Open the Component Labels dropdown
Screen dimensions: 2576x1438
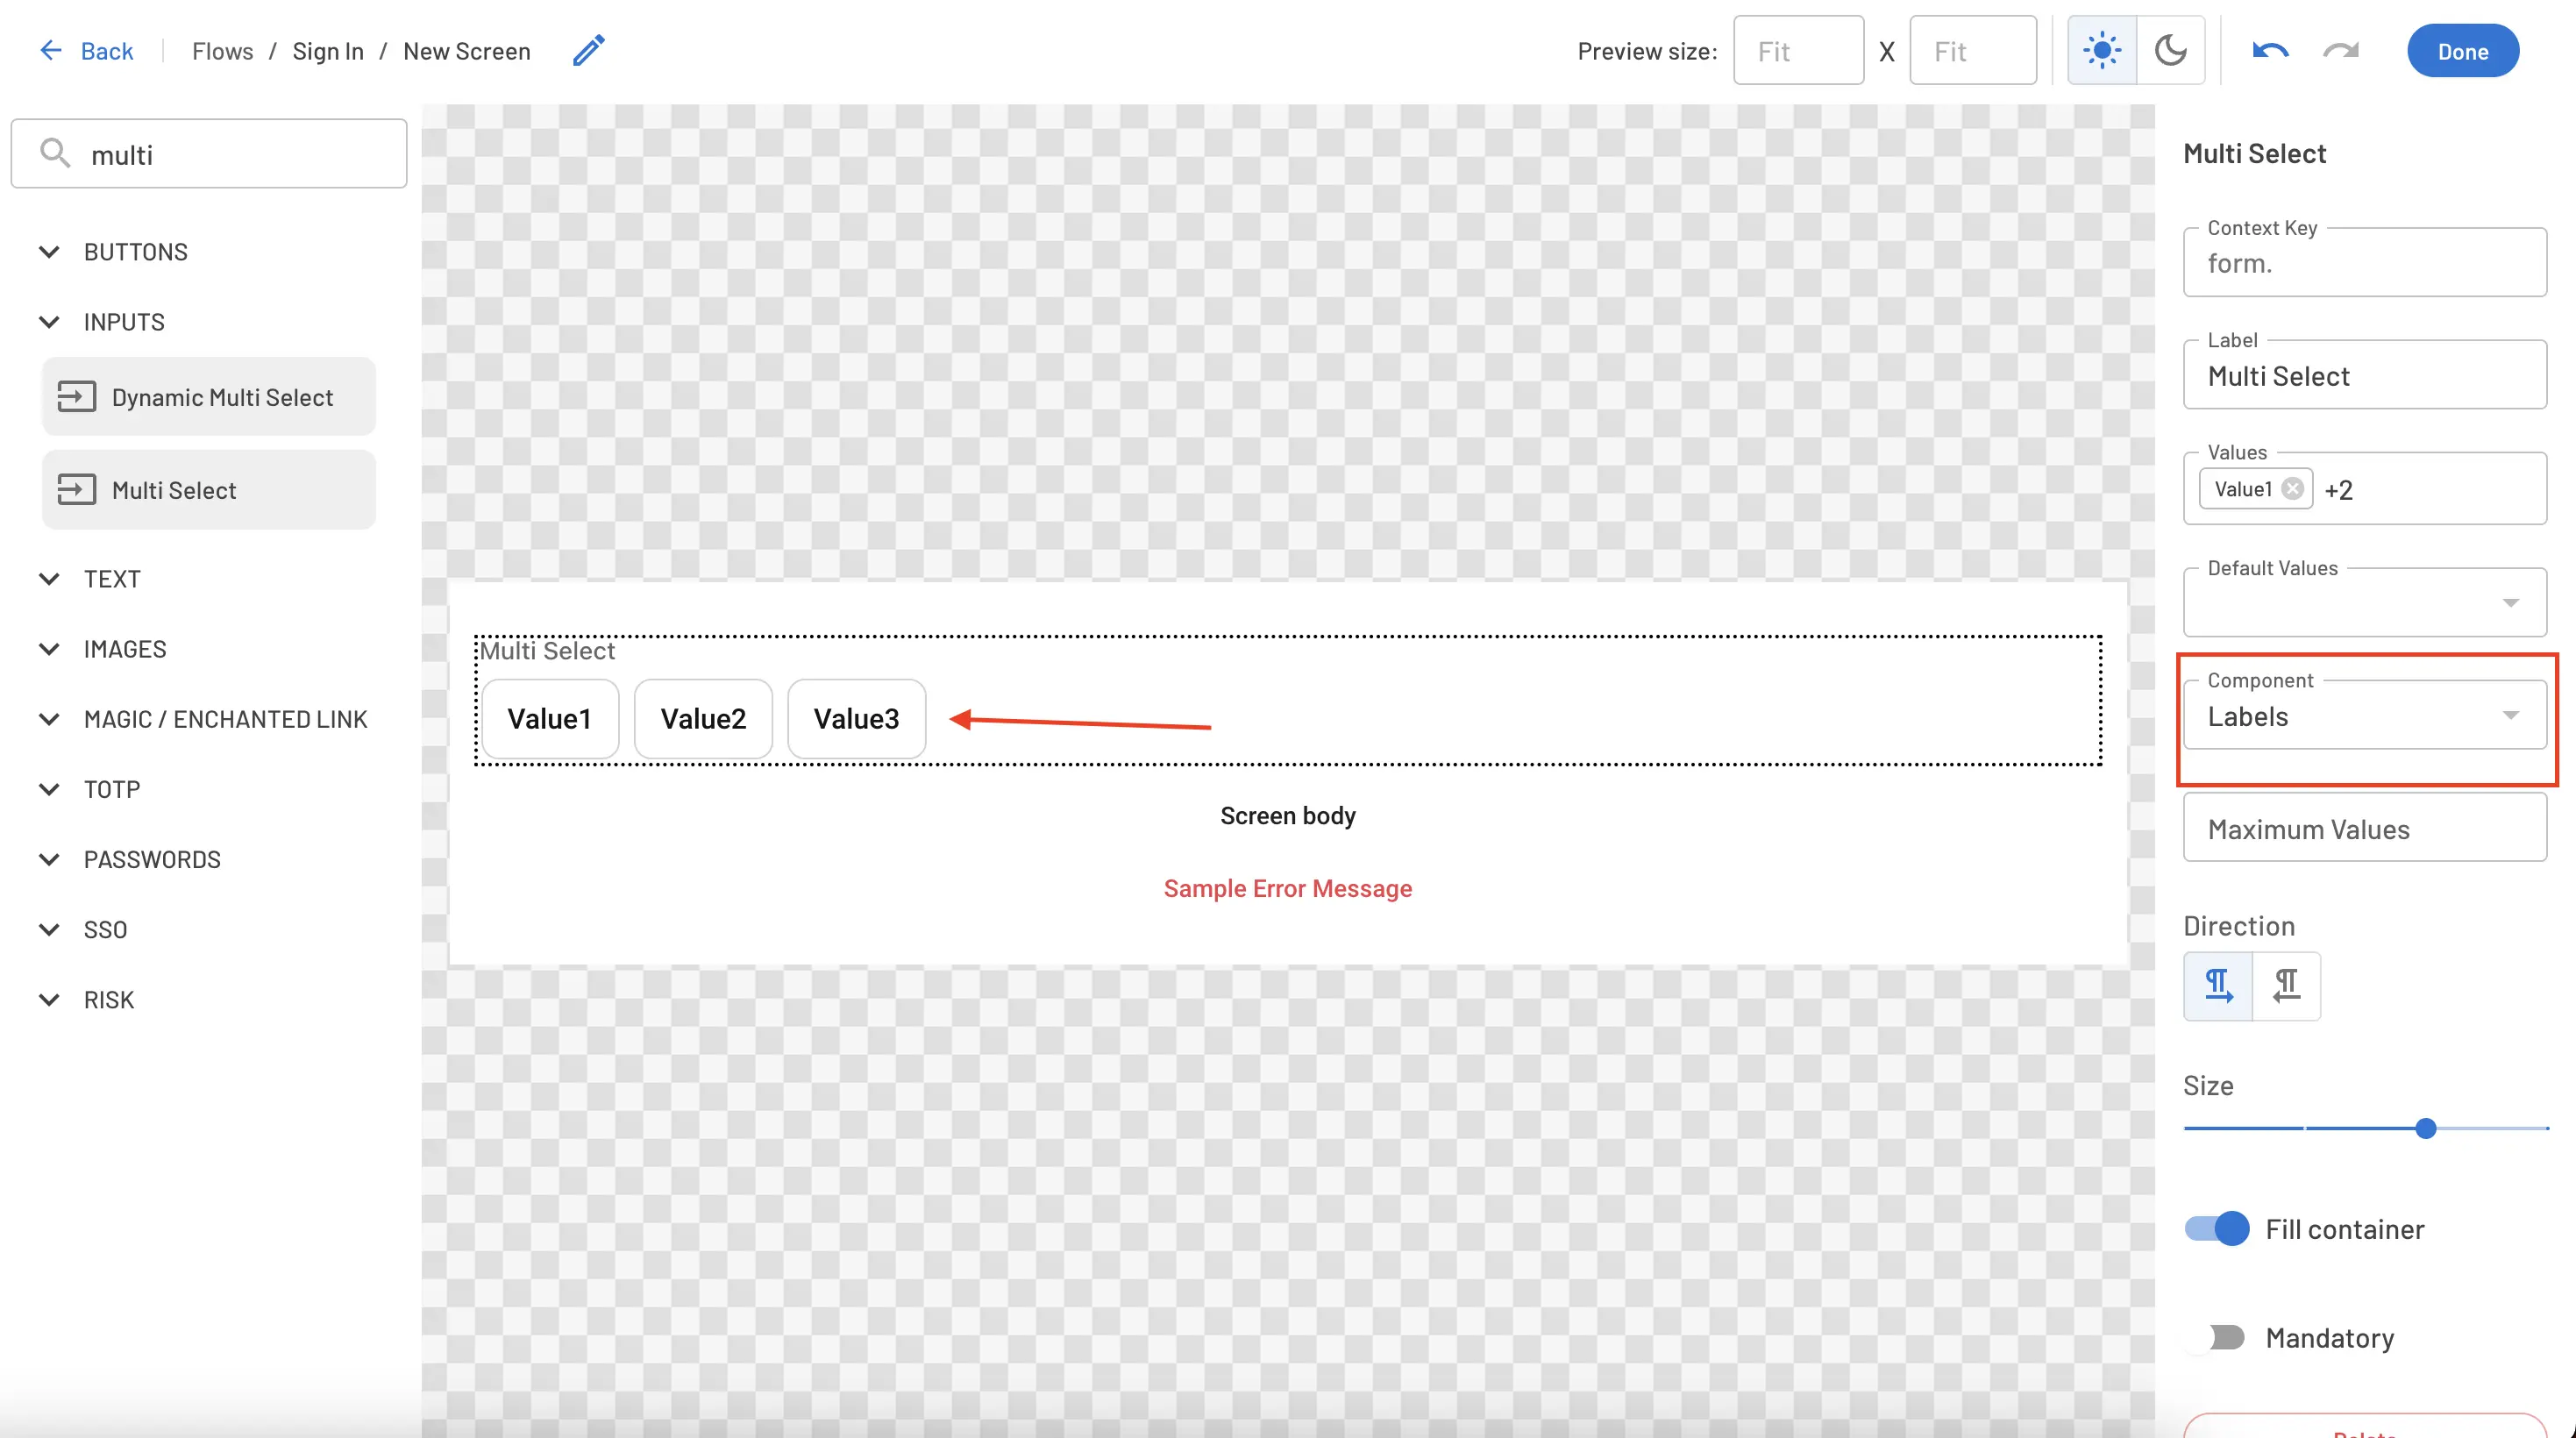tap(2364, 716)
